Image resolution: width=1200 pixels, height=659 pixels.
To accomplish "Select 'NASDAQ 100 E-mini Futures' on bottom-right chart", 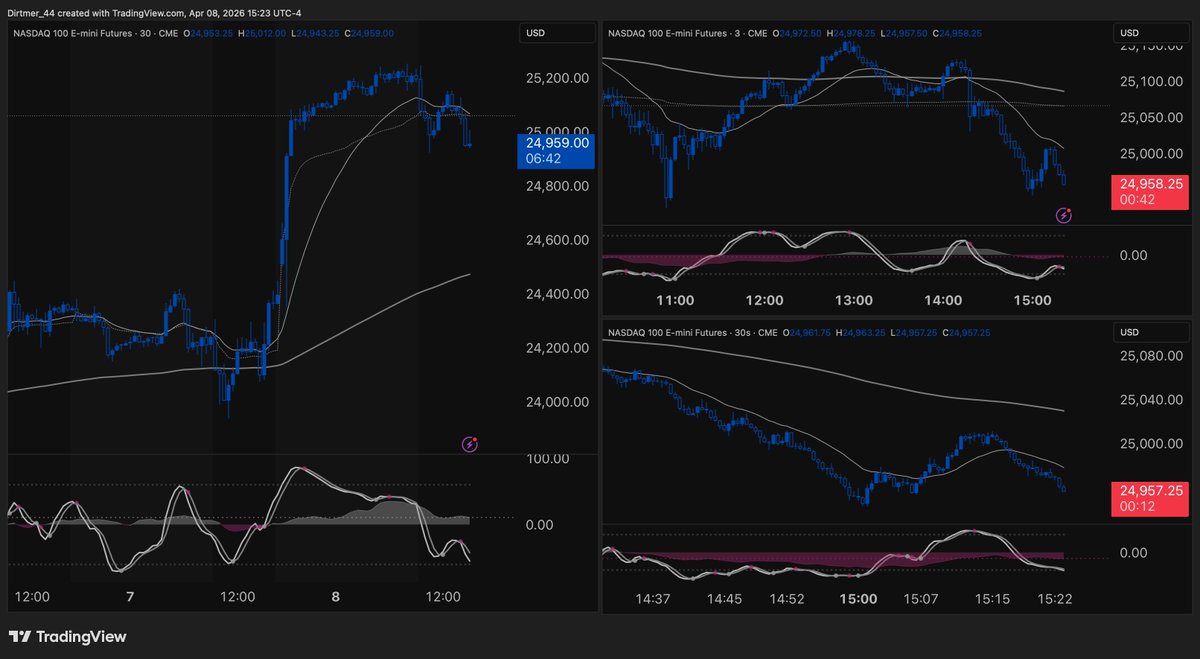I will pyautogui.click(x=668, y=331).
